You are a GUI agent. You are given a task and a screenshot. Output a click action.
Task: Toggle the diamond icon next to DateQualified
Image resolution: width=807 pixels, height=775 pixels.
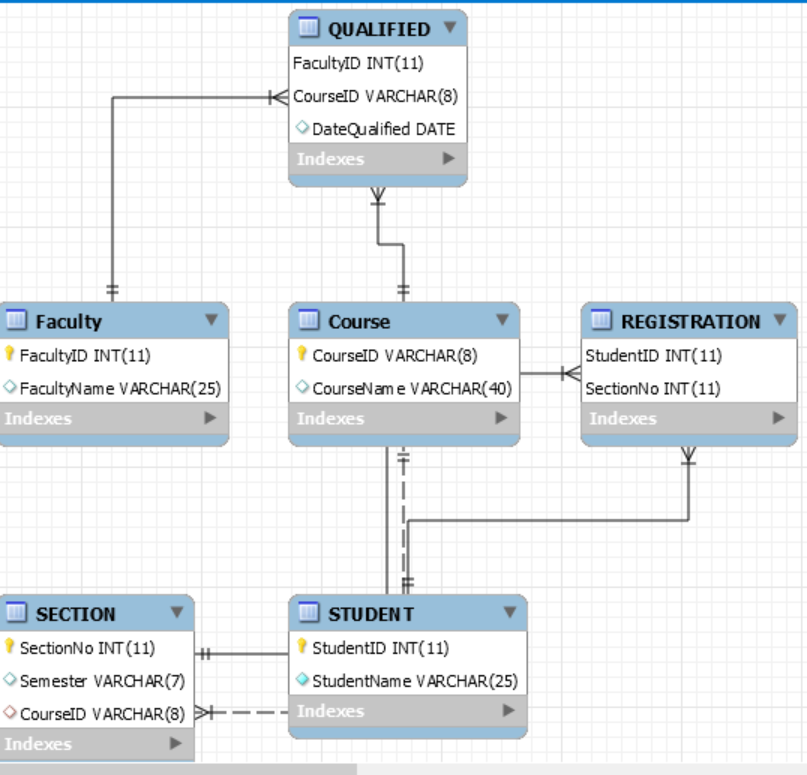(302, 128)
